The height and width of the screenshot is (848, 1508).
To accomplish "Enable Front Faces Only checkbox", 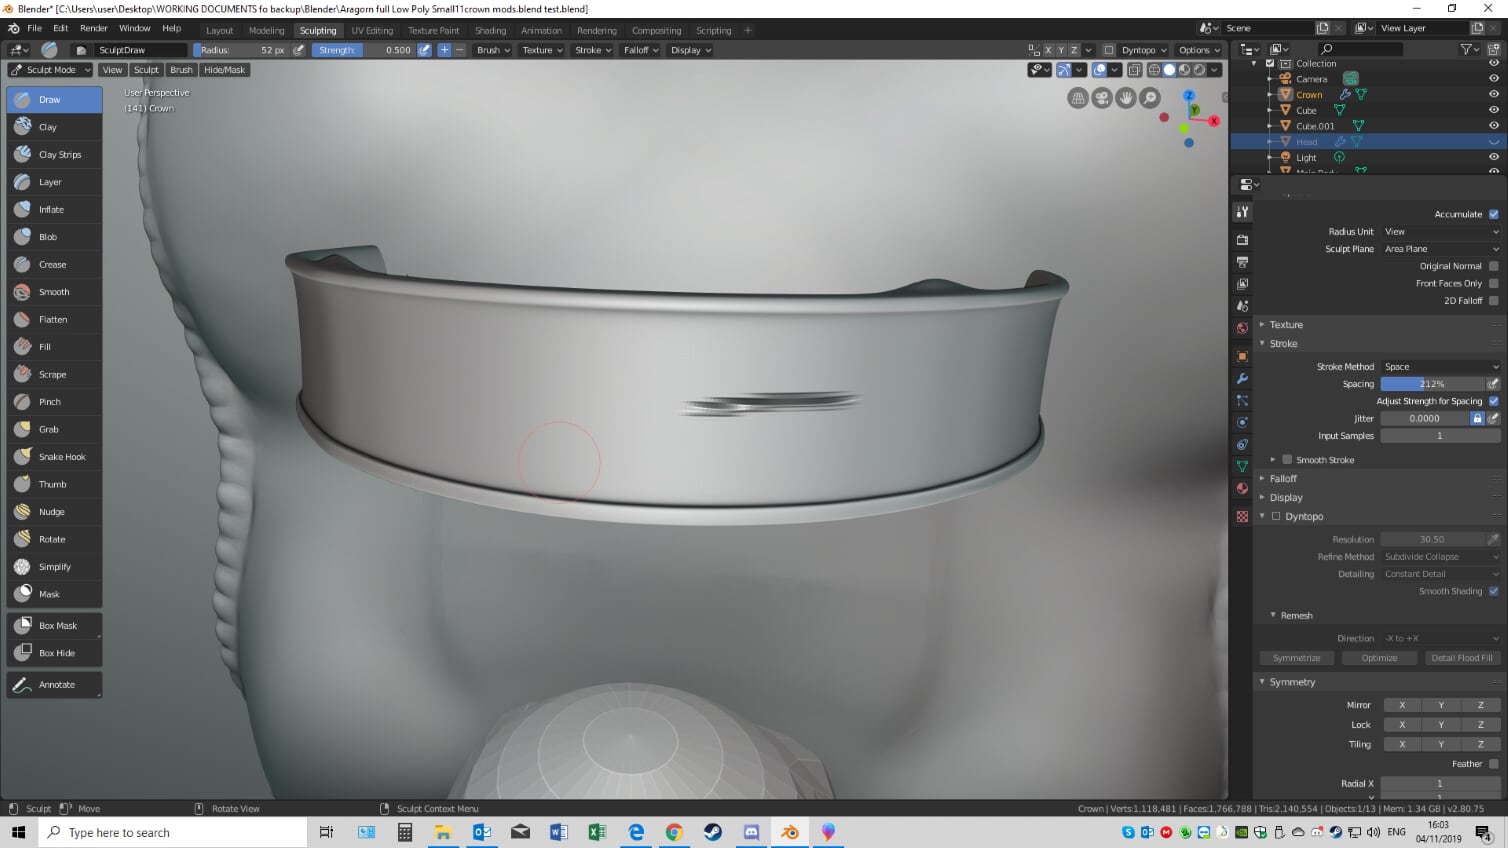I will point(1493,284).
